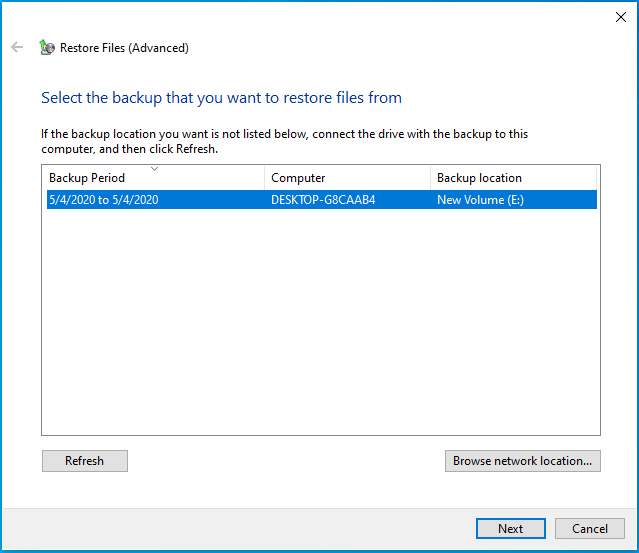639x553 pixels.
Task: Click the Restore Files wizard icon
Action: (x=47, y=47)
